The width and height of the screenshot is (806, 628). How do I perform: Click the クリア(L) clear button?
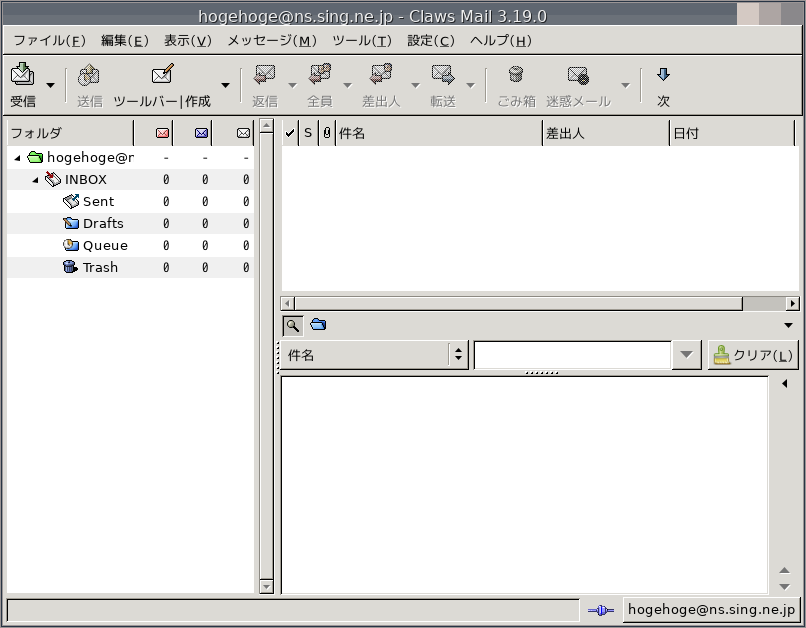753,355
